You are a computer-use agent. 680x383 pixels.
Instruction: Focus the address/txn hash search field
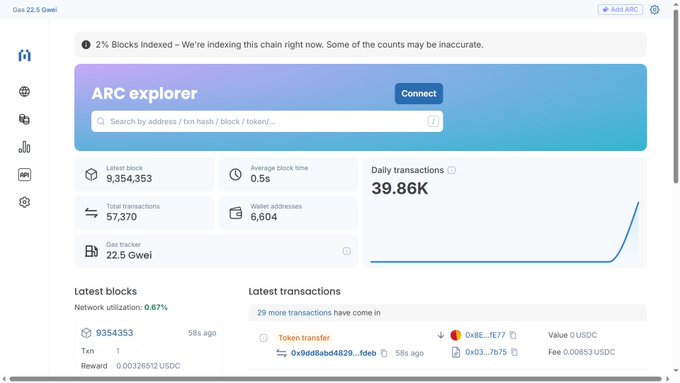pos(267,121)
